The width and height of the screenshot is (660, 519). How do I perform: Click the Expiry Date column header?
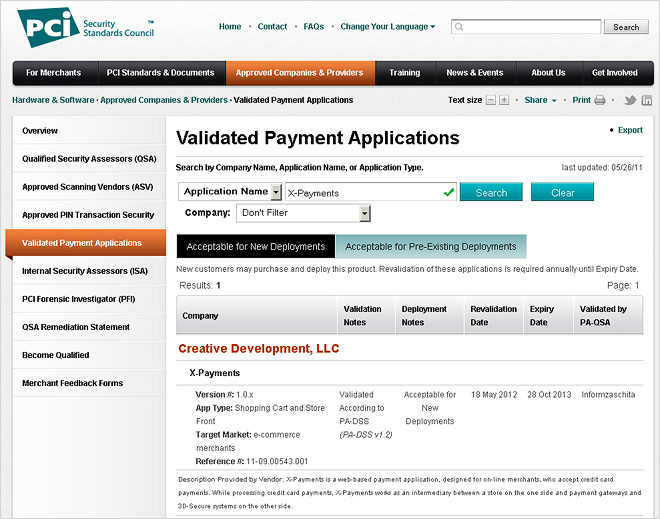(x=548, y=316)
